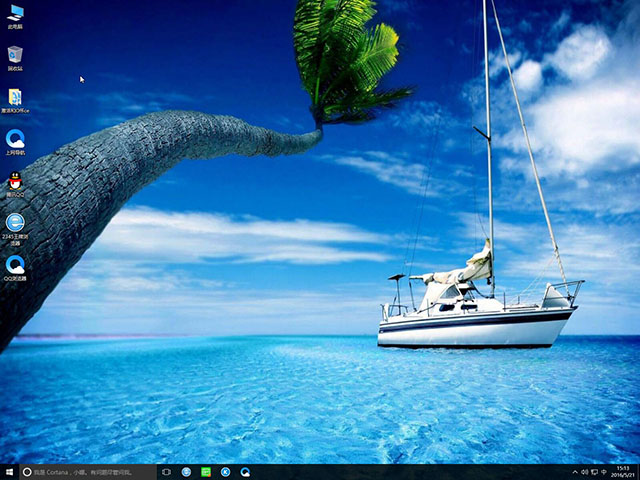Expand the hidden system tray icons
Image resolution: width=640 pixels, height=480 pixels.
575,472
